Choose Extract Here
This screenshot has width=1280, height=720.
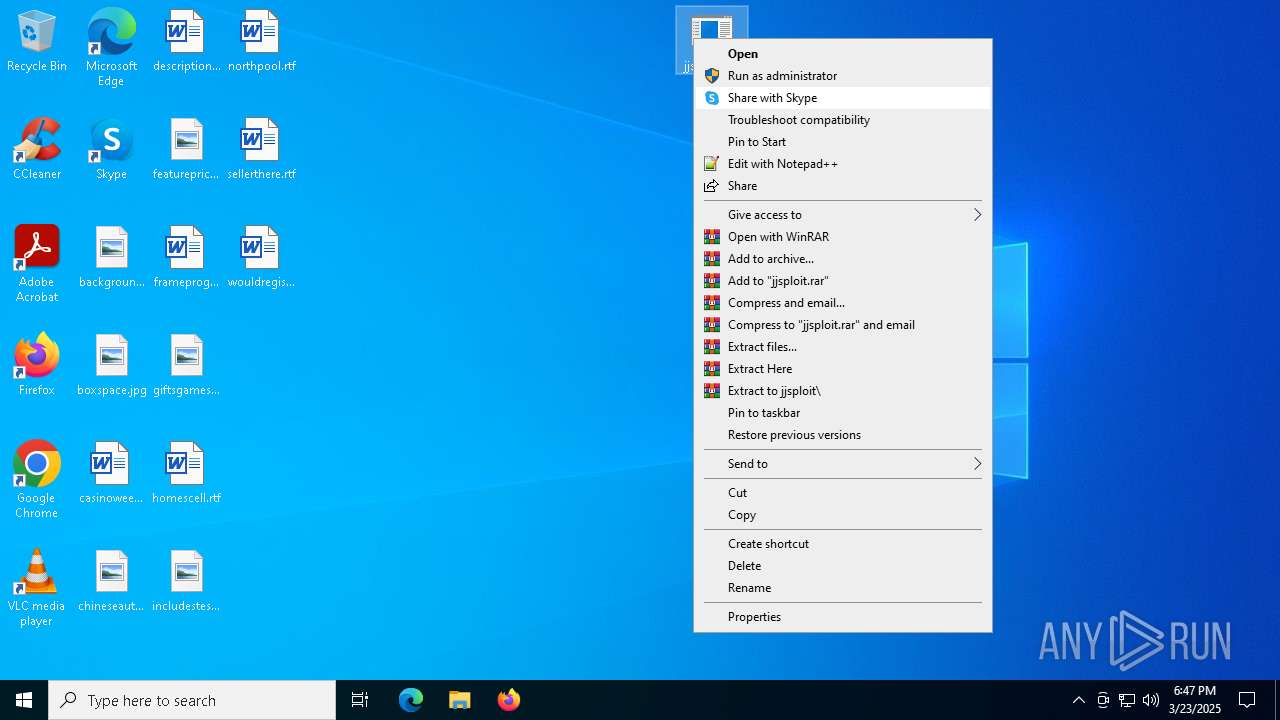click(x=843, y=369)
